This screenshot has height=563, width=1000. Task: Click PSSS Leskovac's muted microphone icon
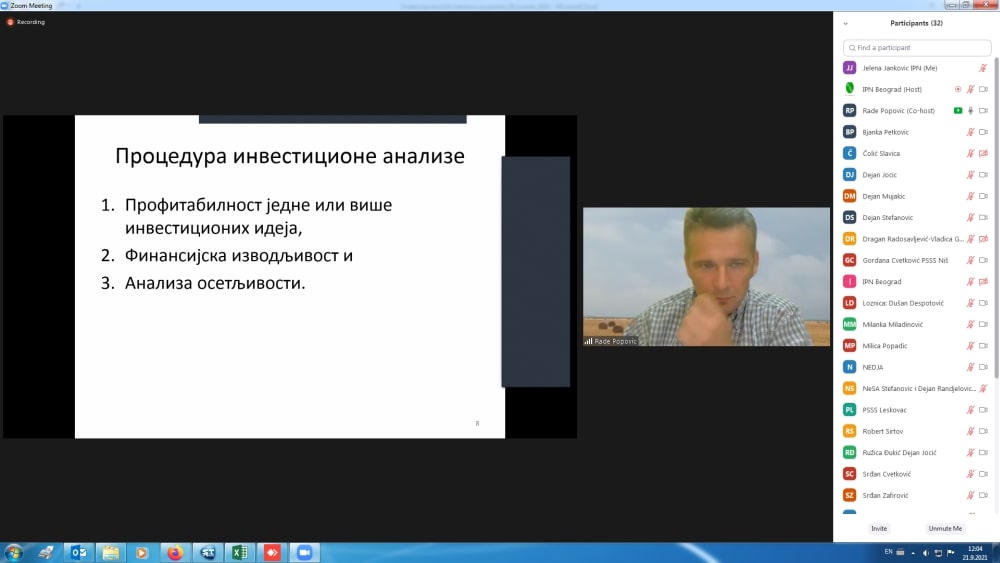pos(971,410)
